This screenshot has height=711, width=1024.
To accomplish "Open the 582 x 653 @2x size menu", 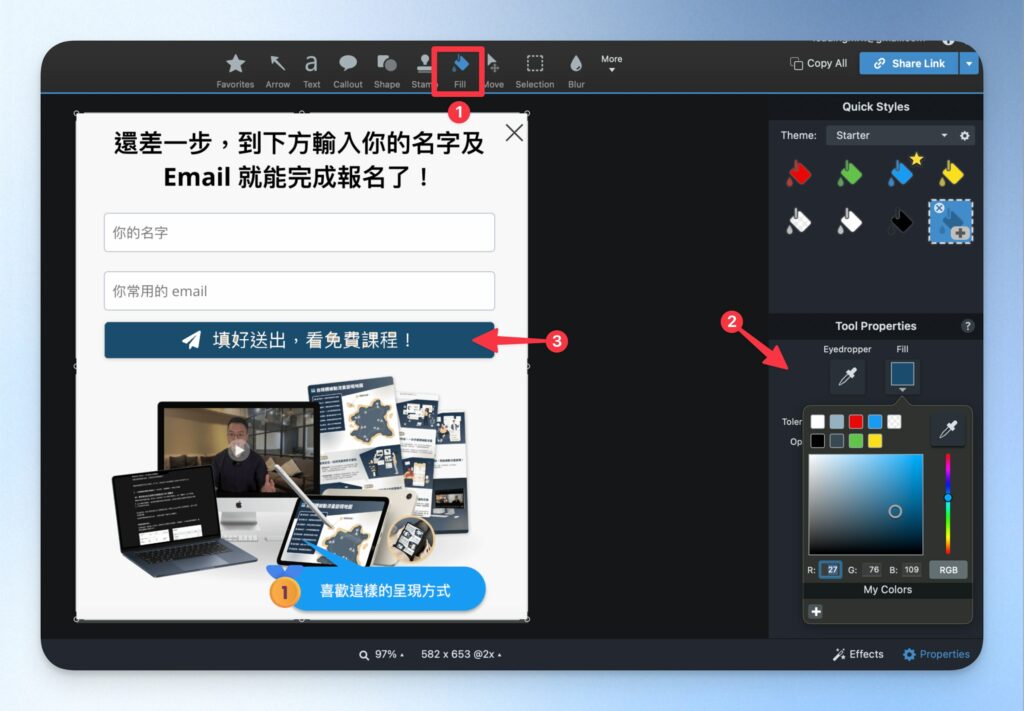I will click(x=461, y=654).
